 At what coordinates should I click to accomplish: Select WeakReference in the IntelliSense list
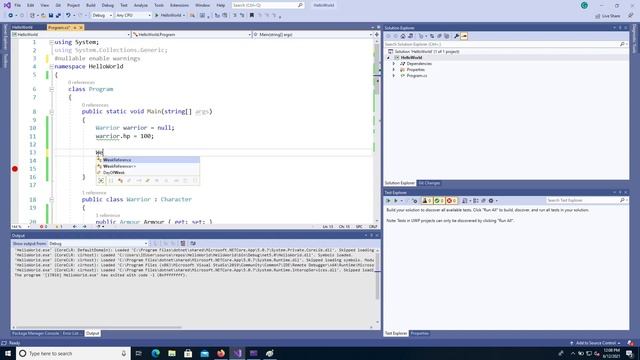[x=148, y=160]
